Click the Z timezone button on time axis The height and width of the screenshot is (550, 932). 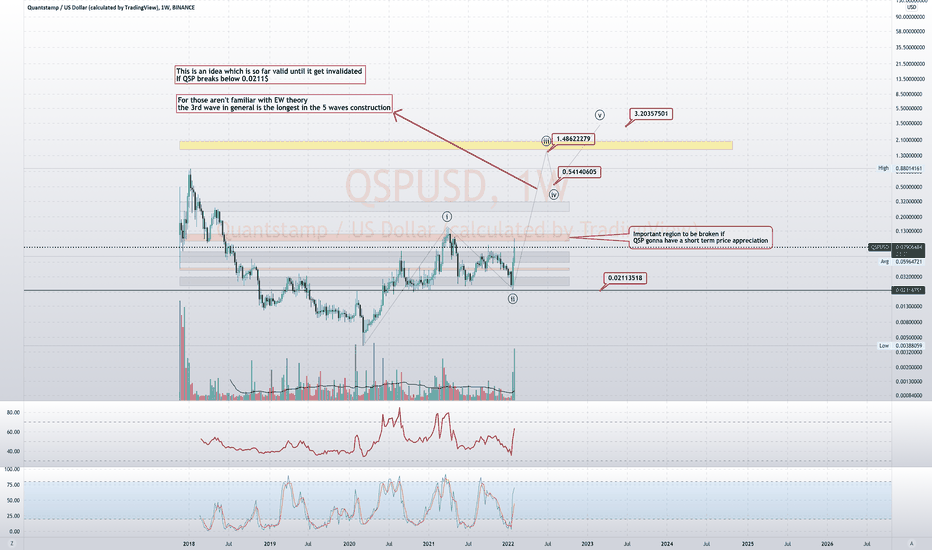pyautogui.click(x=11, y=543)
